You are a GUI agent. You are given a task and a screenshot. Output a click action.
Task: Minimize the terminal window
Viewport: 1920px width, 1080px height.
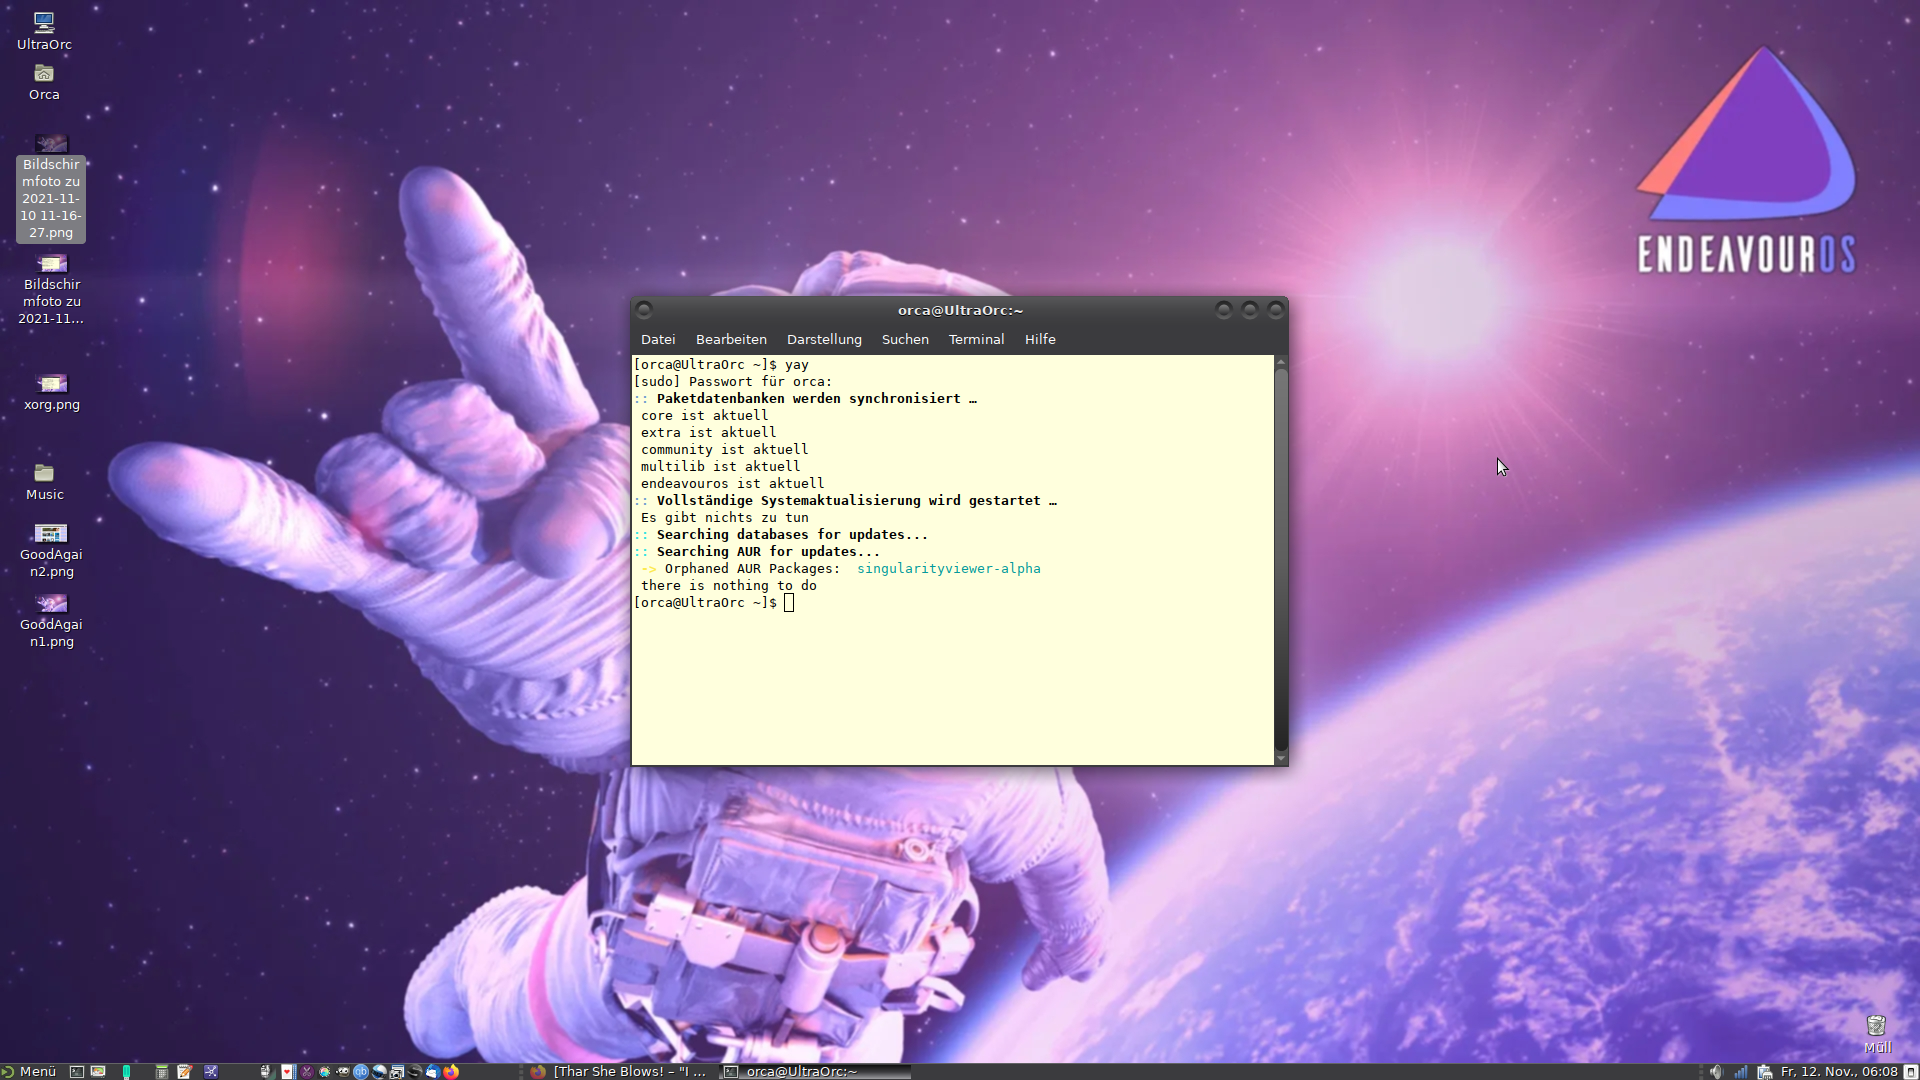coord(1223,310)
